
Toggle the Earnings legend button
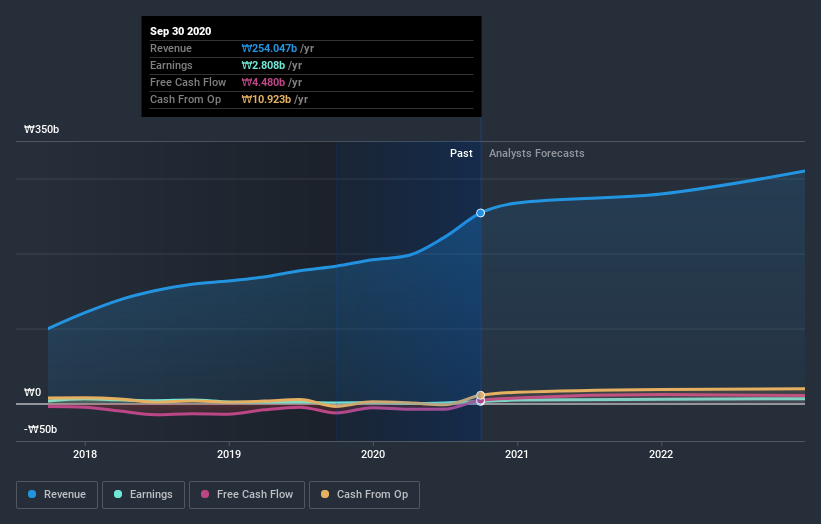pyautogui.click(x=143, y=495)
